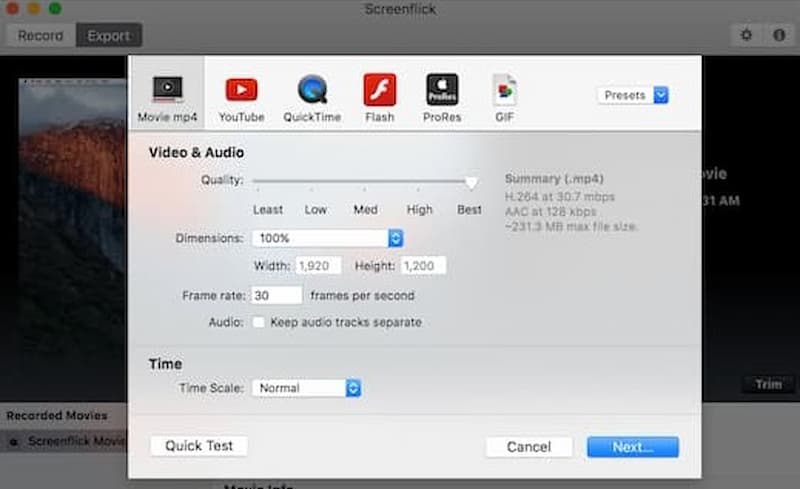
Task: Click the Quality slider handle at Best
Action: [471, 182]
